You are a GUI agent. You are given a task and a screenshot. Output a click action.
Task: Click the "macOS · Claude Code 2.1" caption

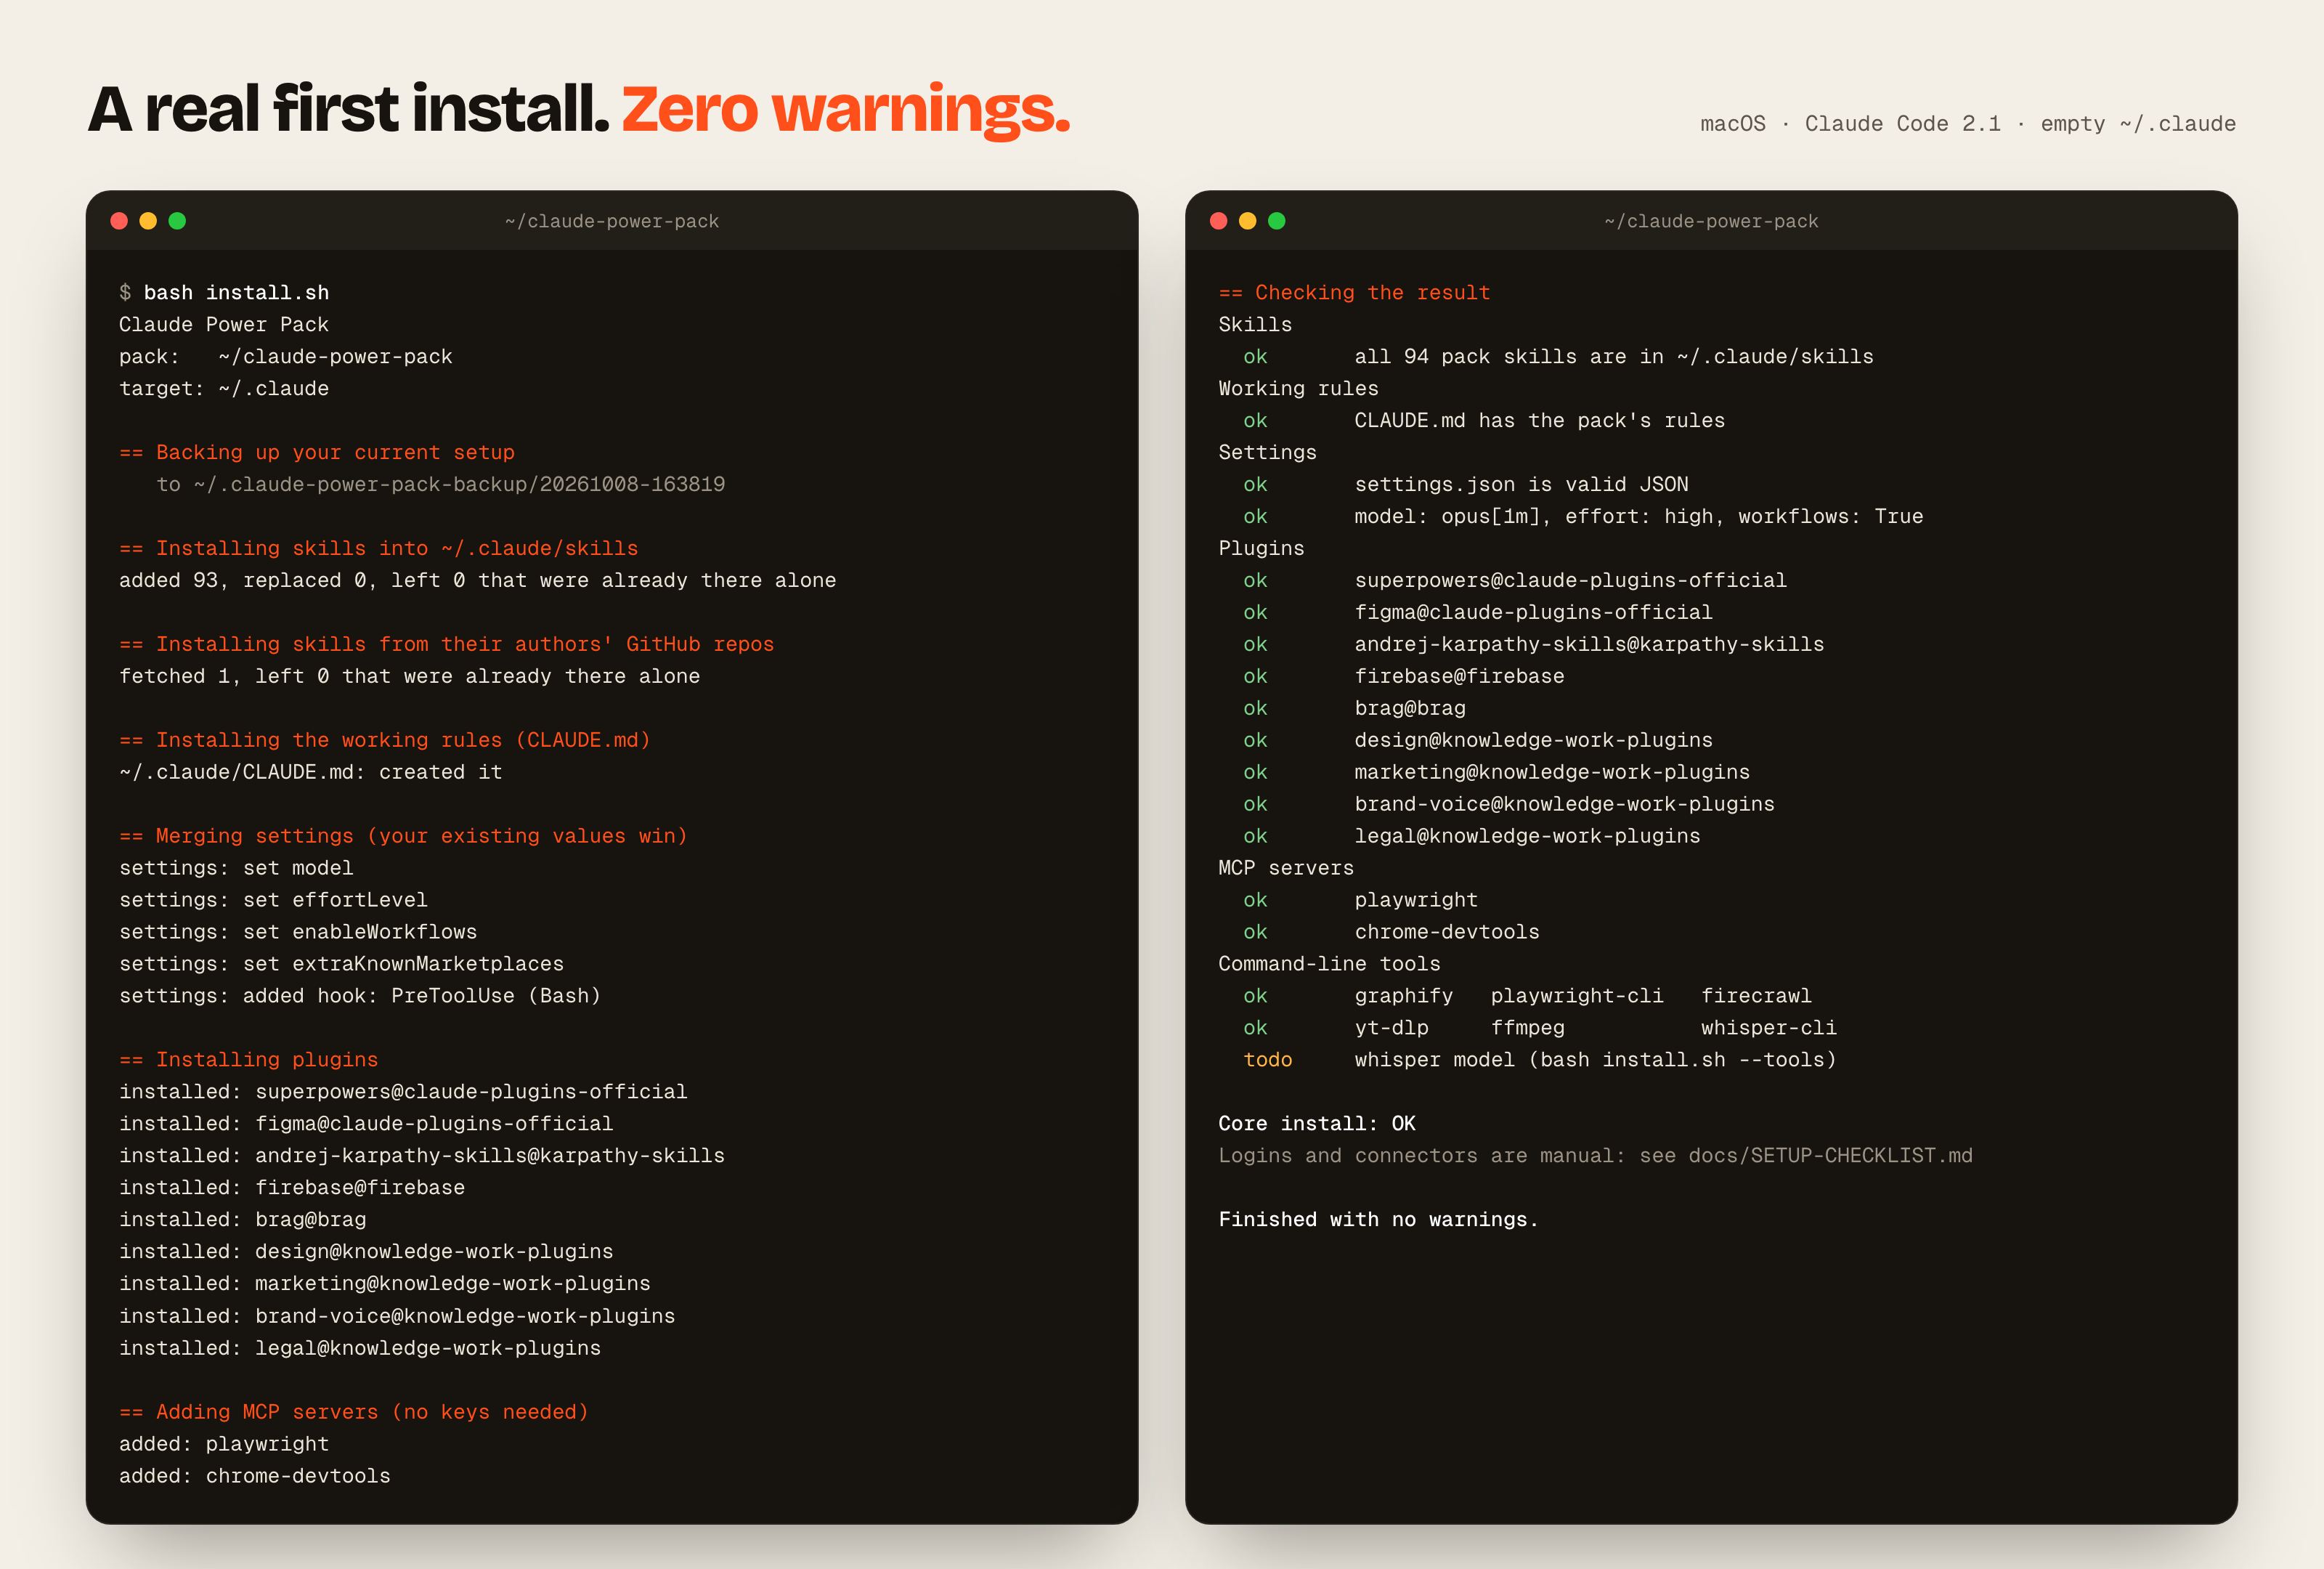1850,124
